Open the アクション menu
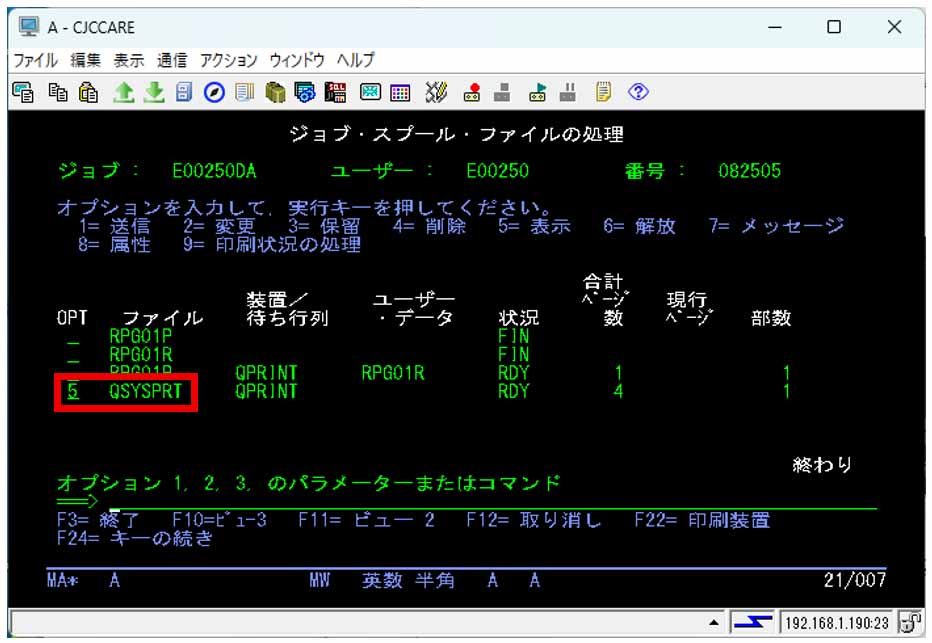932x643 pixels. tap(228, 60)
